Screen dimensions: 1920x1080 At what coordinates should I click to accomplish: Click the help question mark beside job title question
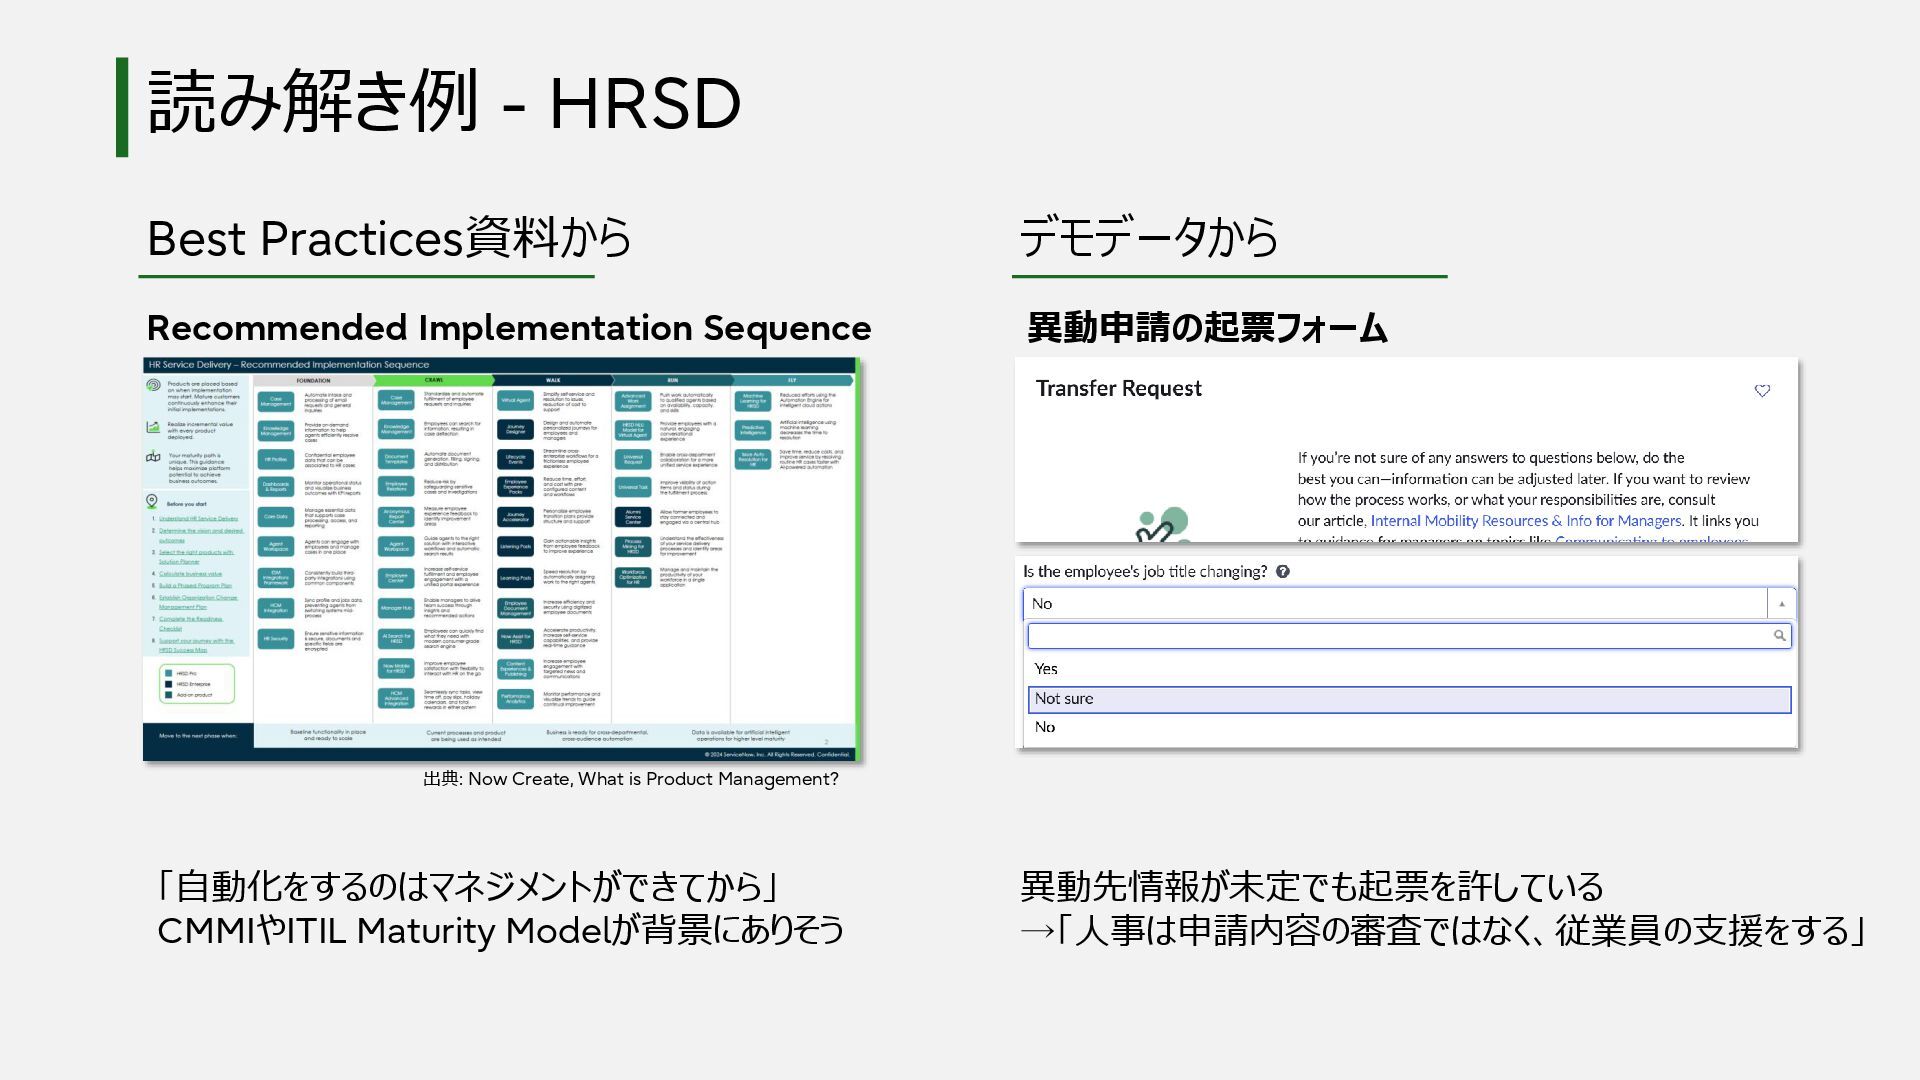click(x=1283, y=572)
